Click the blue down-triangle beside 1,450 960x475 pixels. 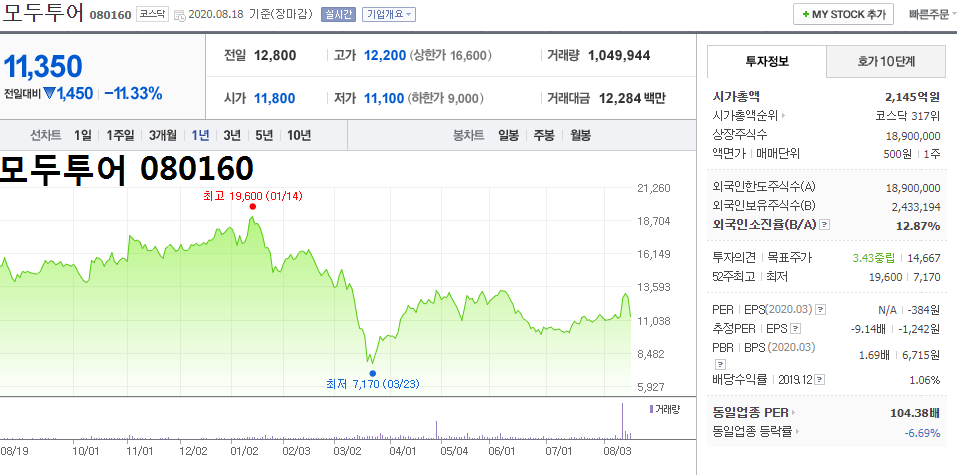coord(50,94)
